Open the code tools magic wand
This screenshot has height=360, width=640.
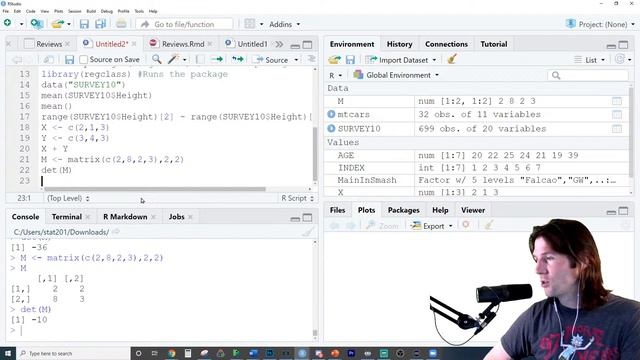[173, 59]
